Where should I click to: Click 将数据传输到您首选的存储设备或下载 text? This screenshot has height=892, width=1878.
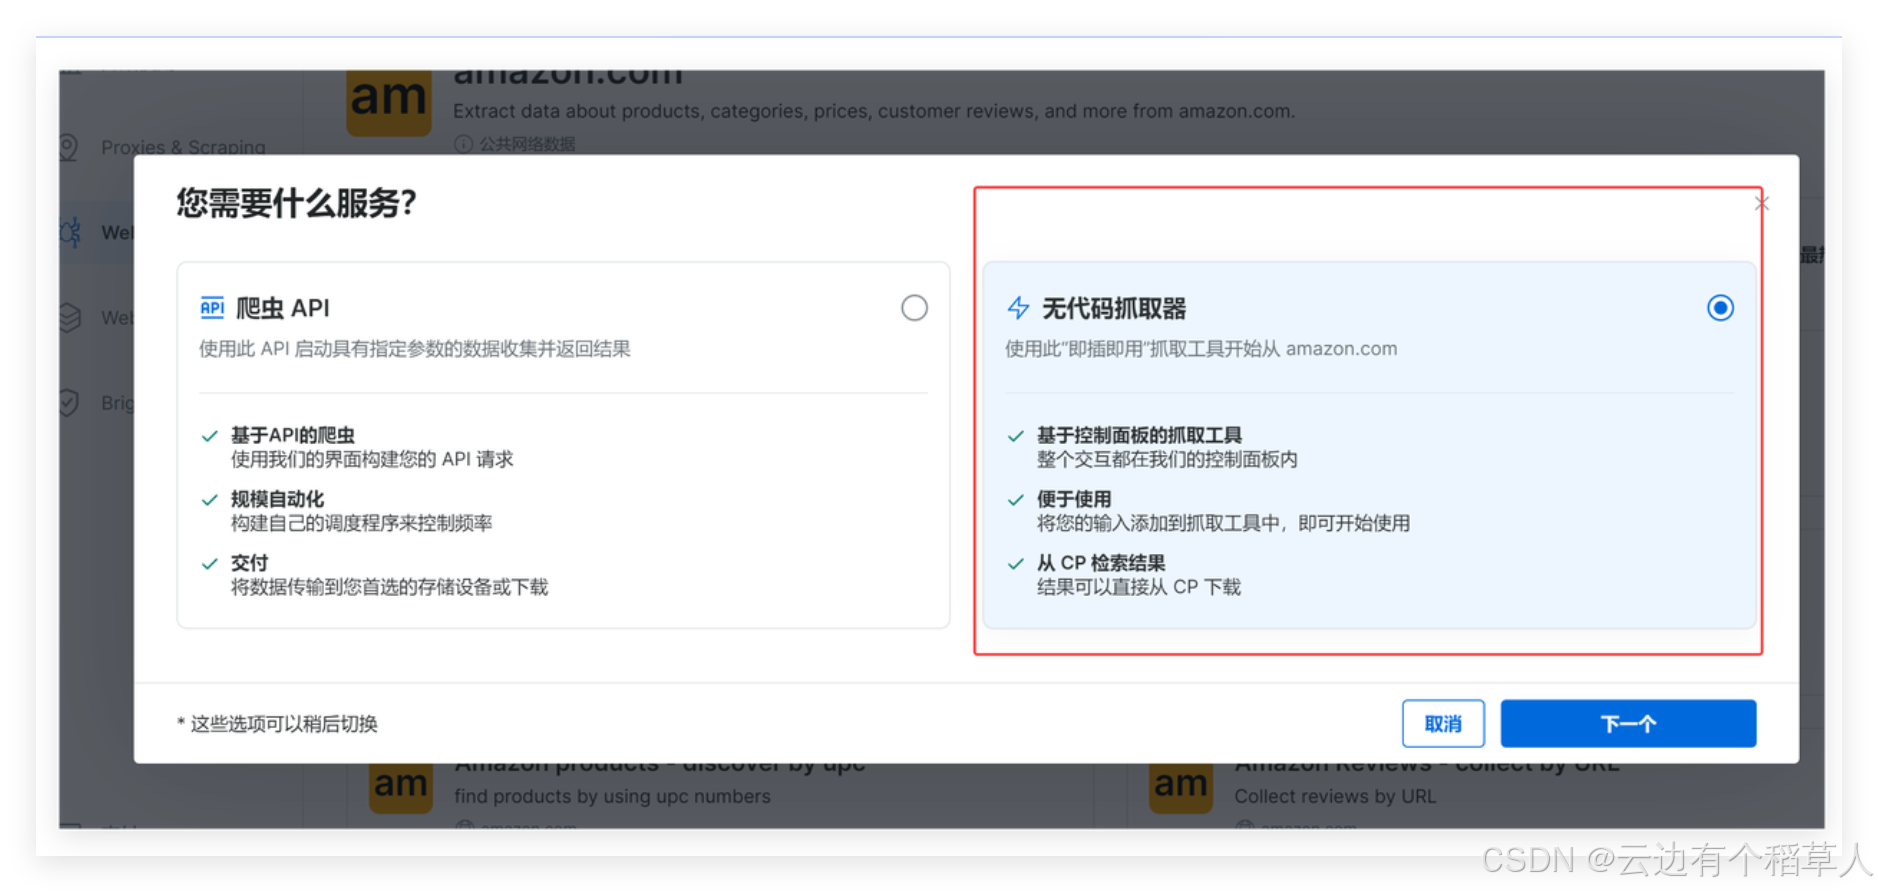(x=390, y=588)
